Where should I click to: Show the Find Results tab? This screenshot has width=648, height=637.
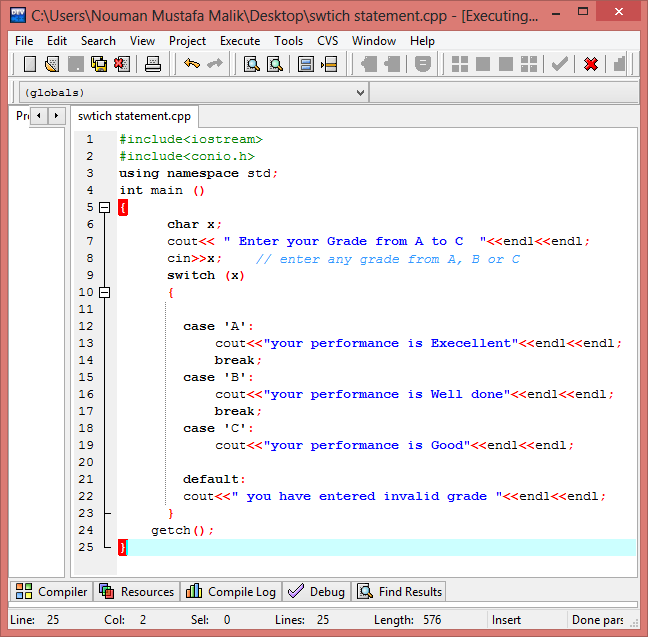coord(399,592)
